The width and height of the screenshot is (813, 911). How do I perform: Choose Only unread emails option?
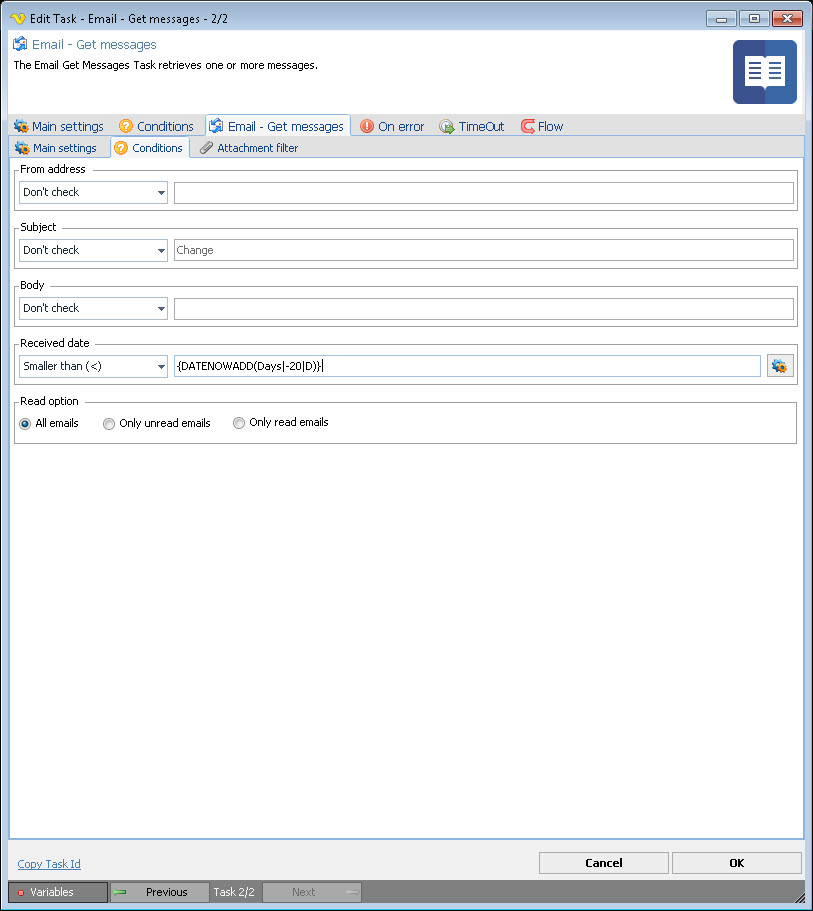pos(110,423)
